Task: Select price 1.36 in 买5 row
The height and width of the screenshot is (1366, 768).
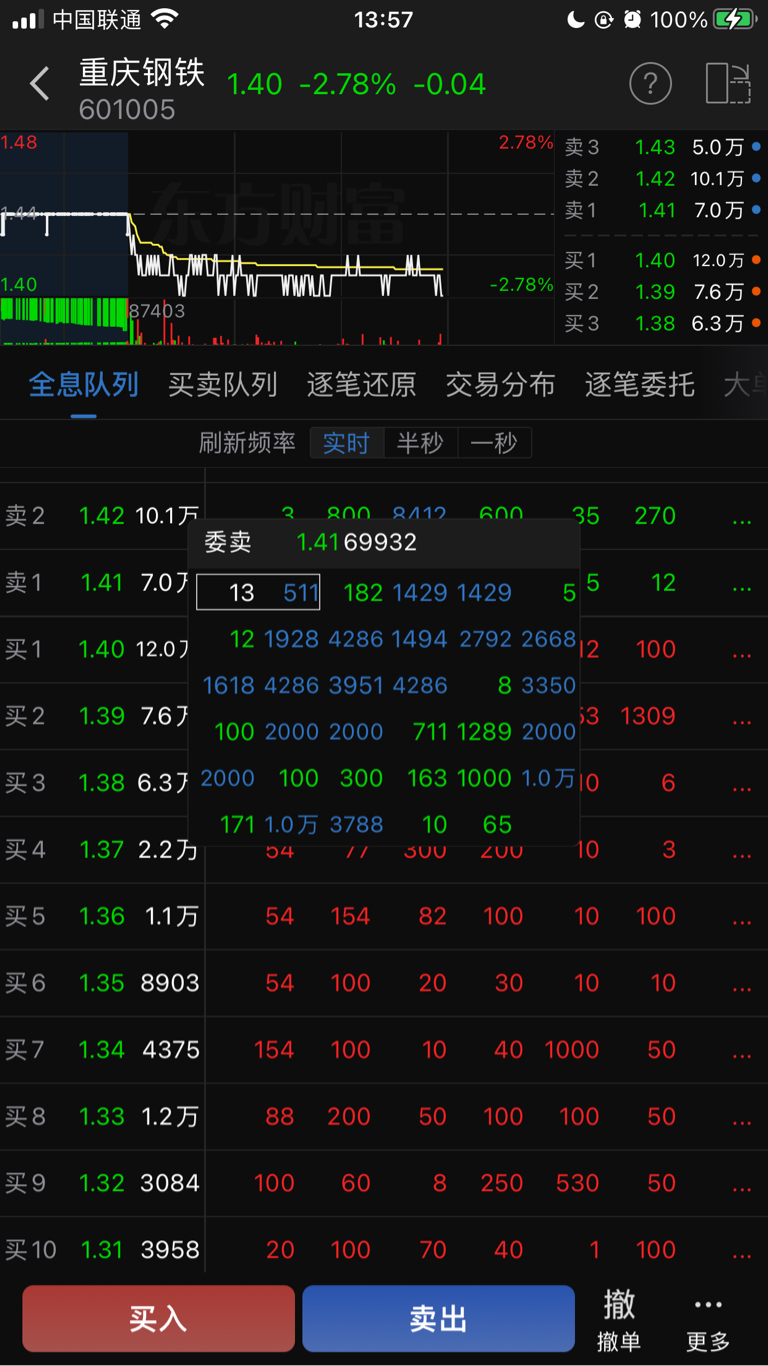Action: (102, 916)
